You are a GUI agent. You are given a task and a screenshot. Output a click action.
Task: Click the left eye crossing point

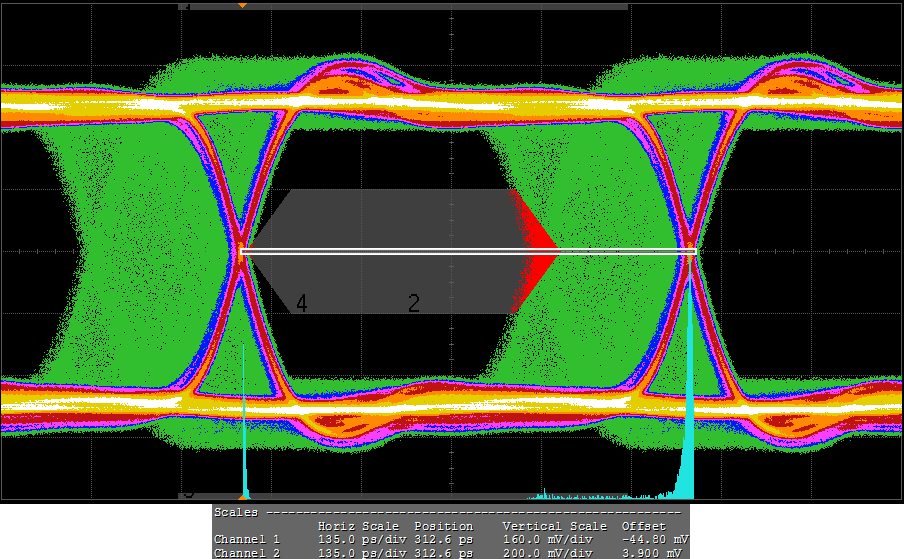coord(242,252)
